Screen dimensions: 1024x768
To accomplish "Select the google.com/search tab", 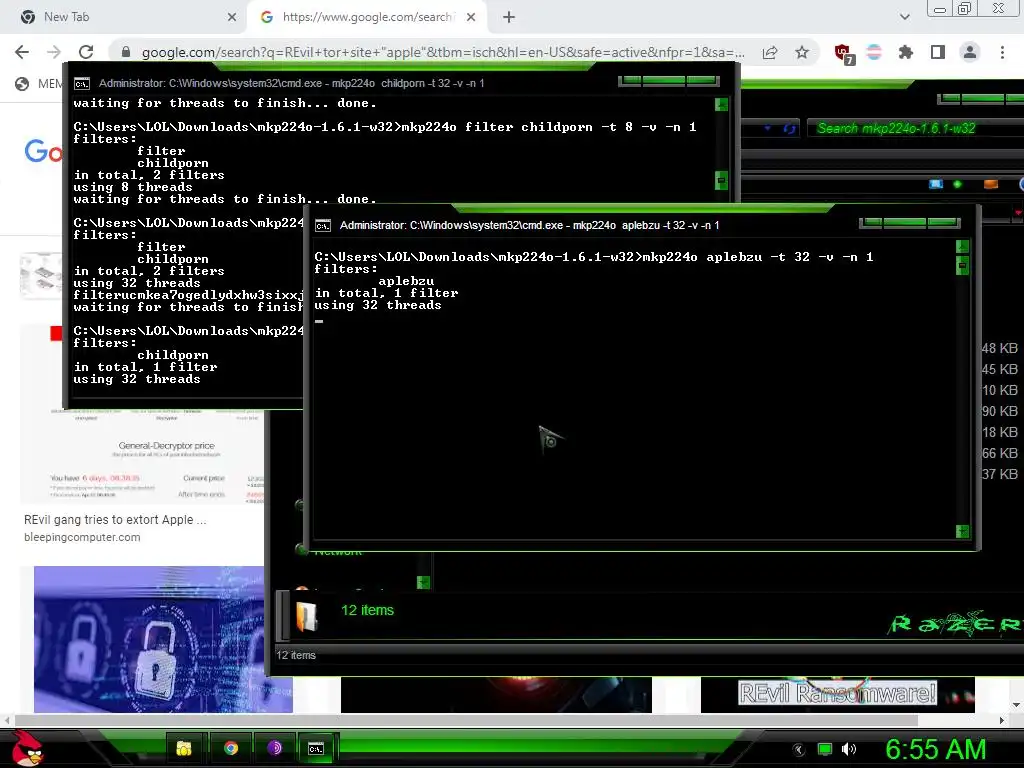I will (x=367, y=17).
